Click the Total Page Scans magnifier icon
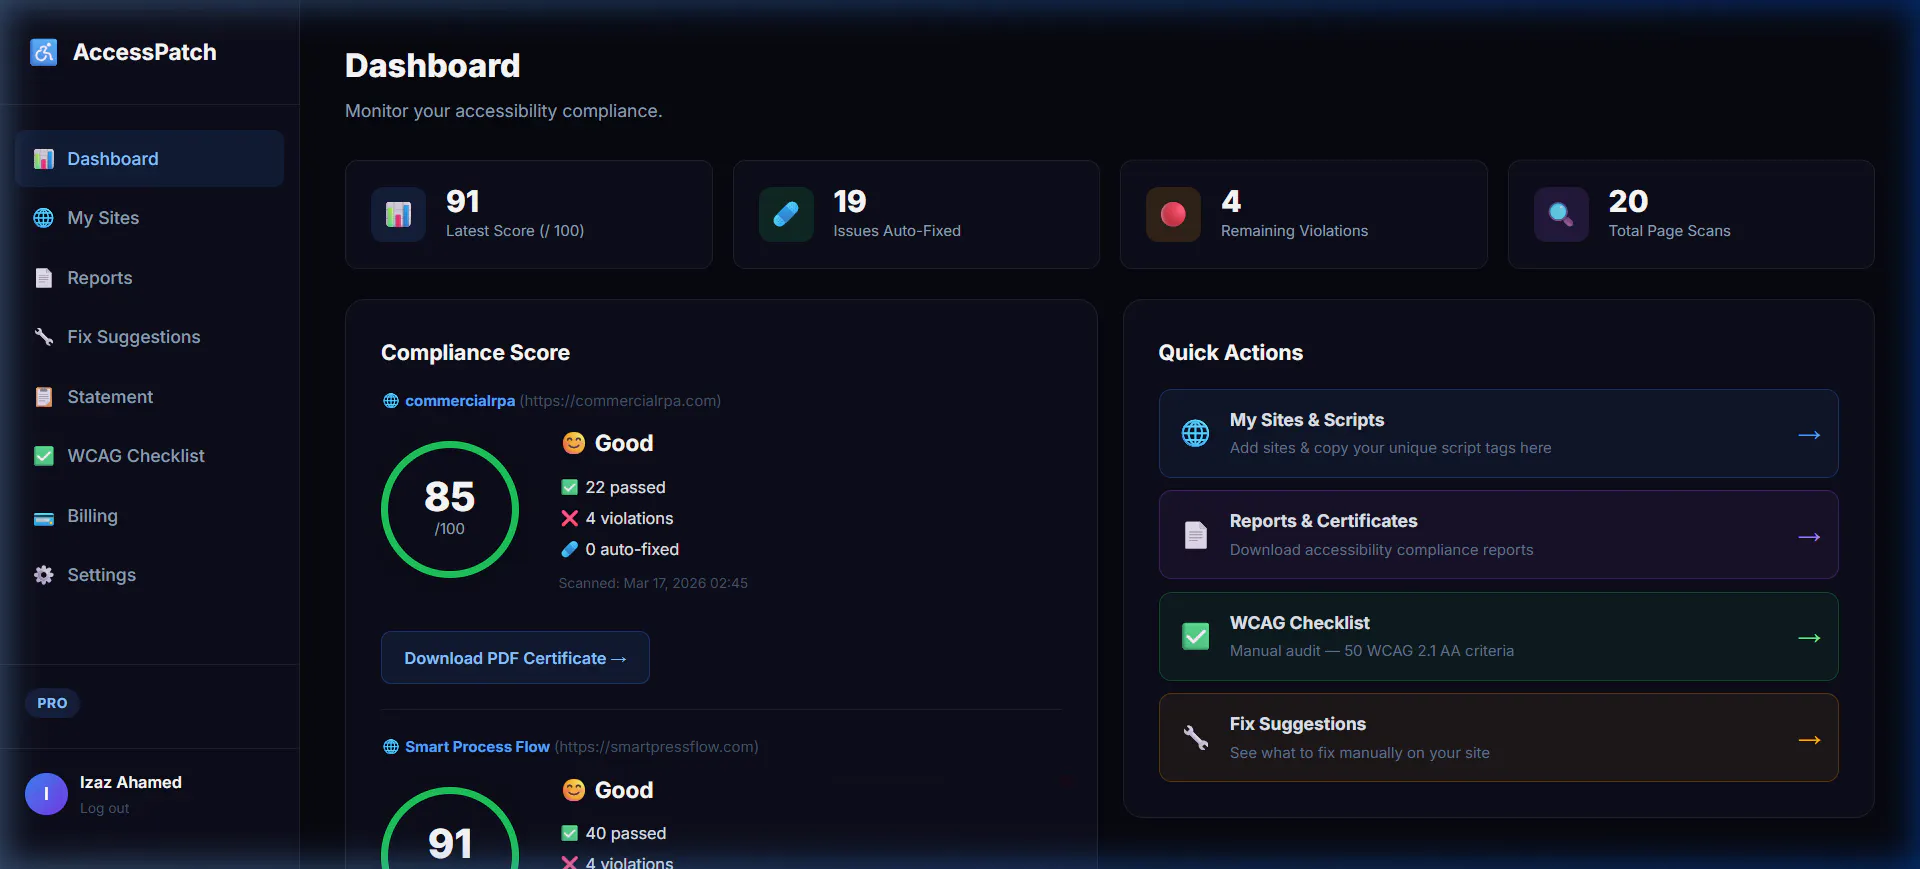 (x=1561, y=214)
